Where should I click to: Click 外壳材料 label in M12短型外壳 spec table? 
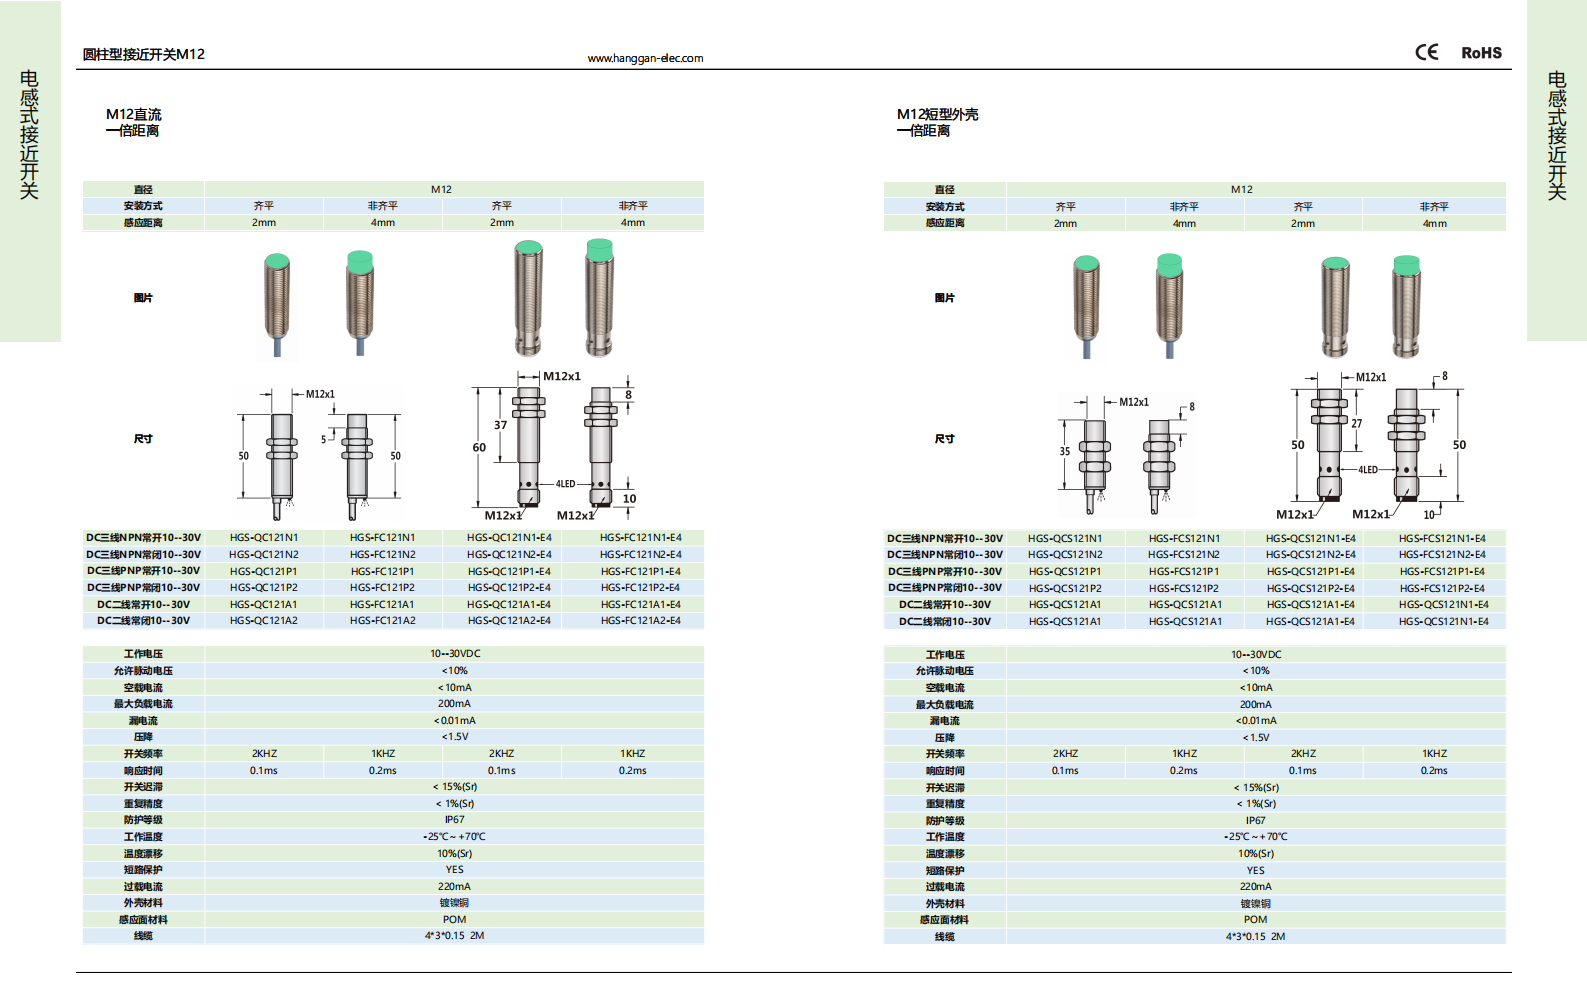point(945,904)
